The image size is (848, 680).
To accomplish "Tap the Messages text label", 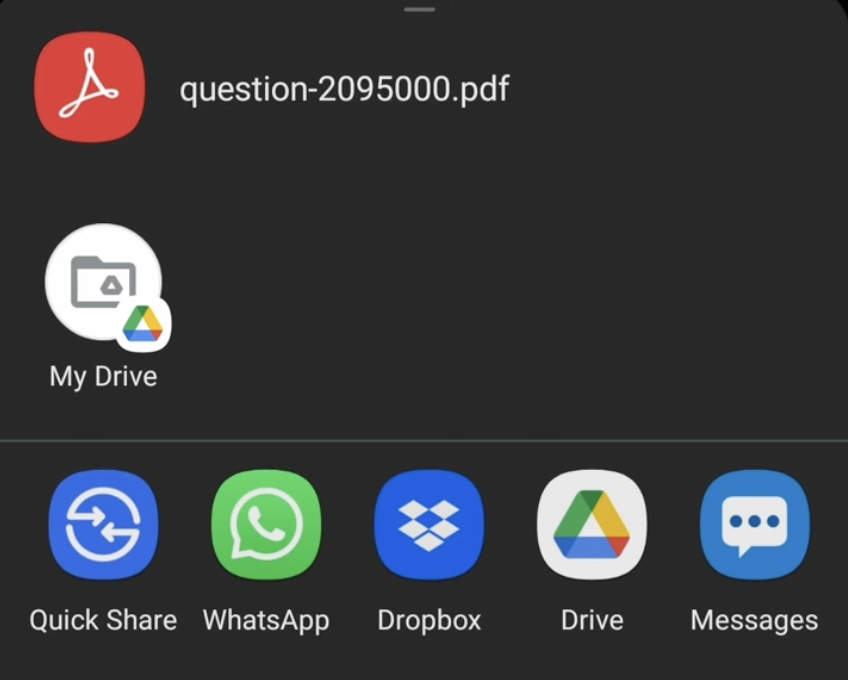I will click(755, 620).
